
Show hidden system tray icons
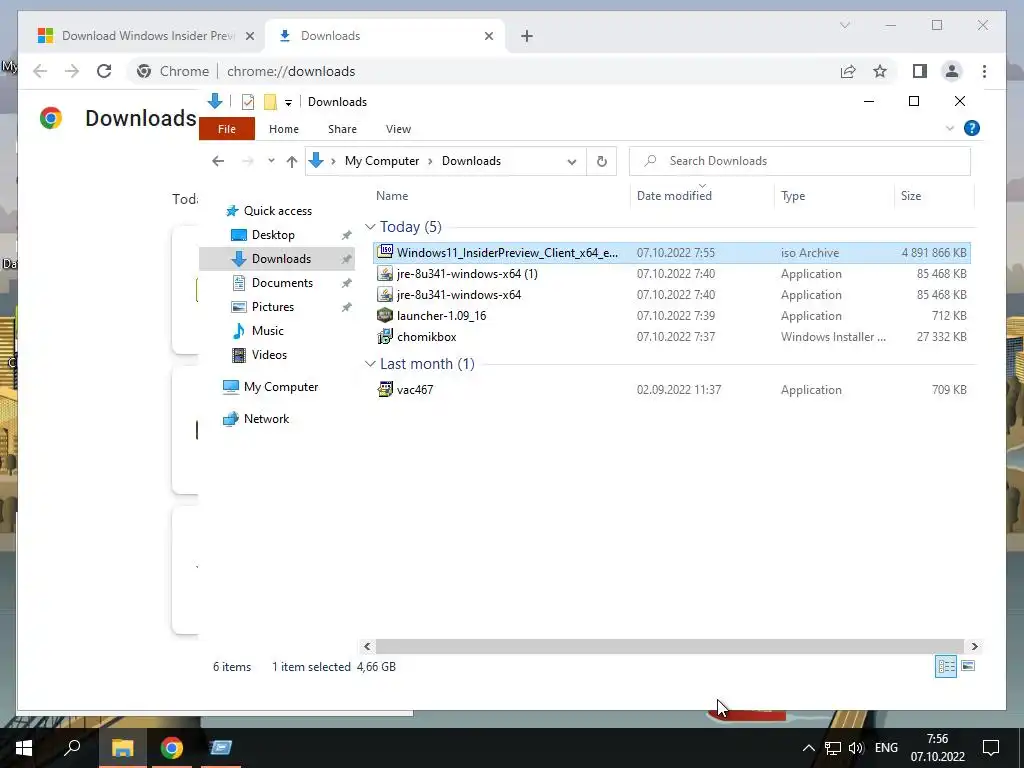[808, 748]
